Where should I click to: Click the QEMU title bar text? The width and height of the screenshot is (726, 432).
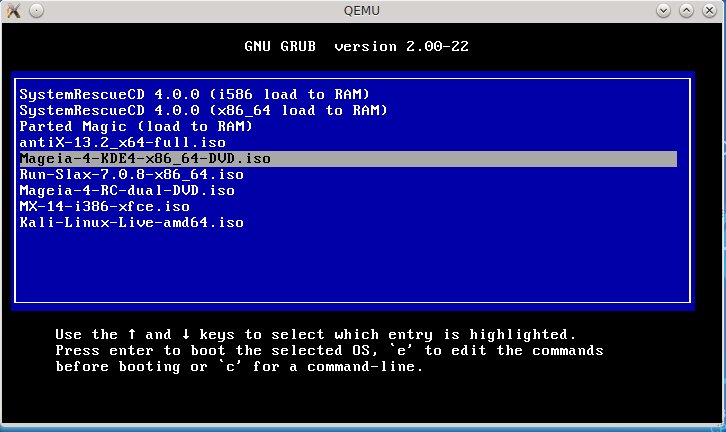(x=362, y=10)
